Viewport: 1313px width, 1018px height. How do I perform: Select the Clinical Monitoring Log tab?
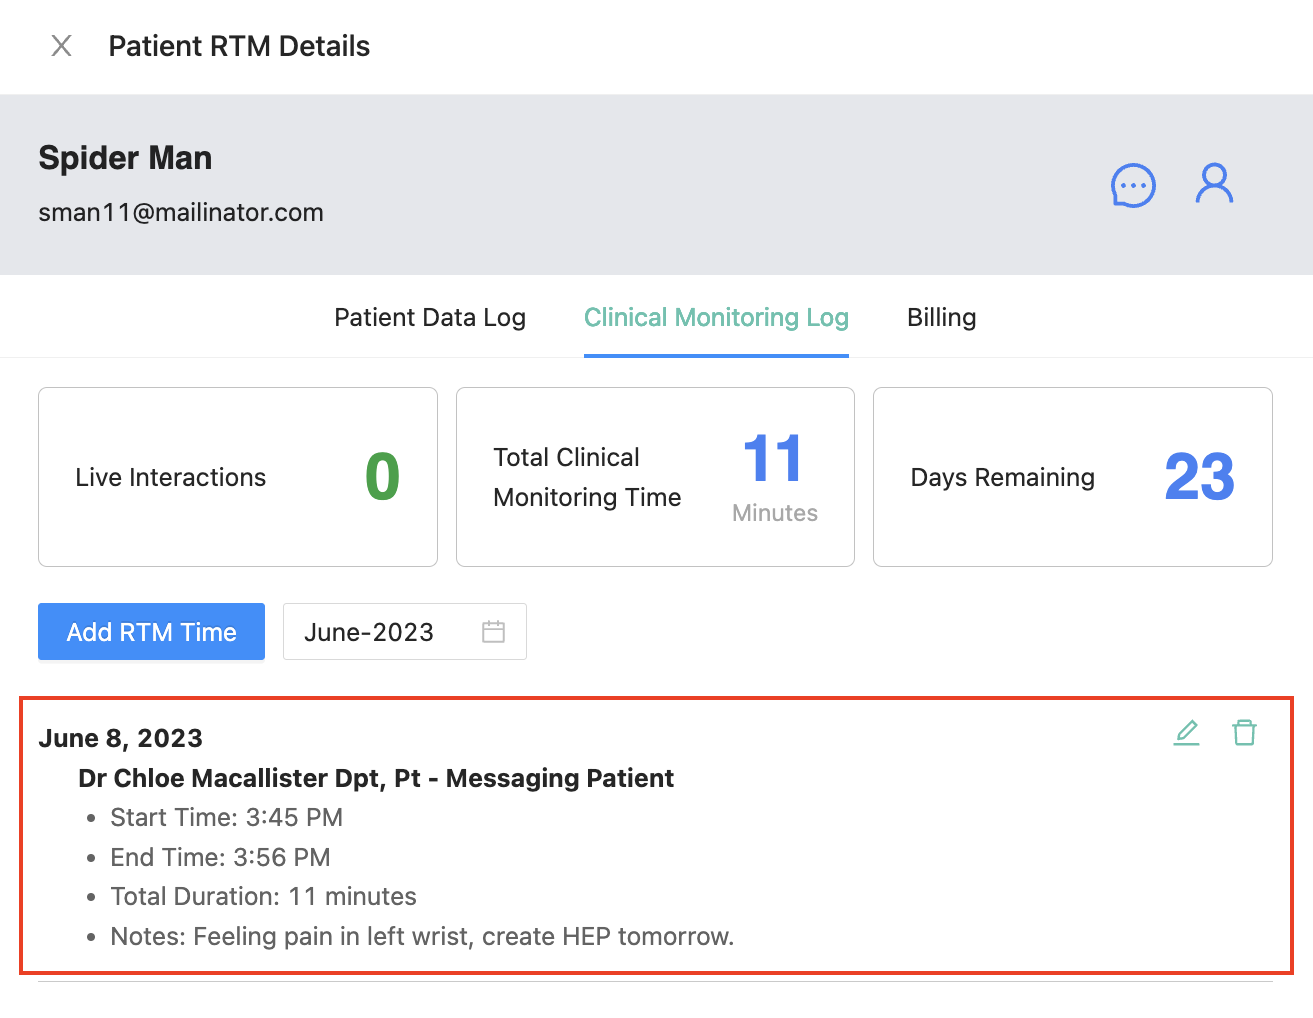click(716, 318)
